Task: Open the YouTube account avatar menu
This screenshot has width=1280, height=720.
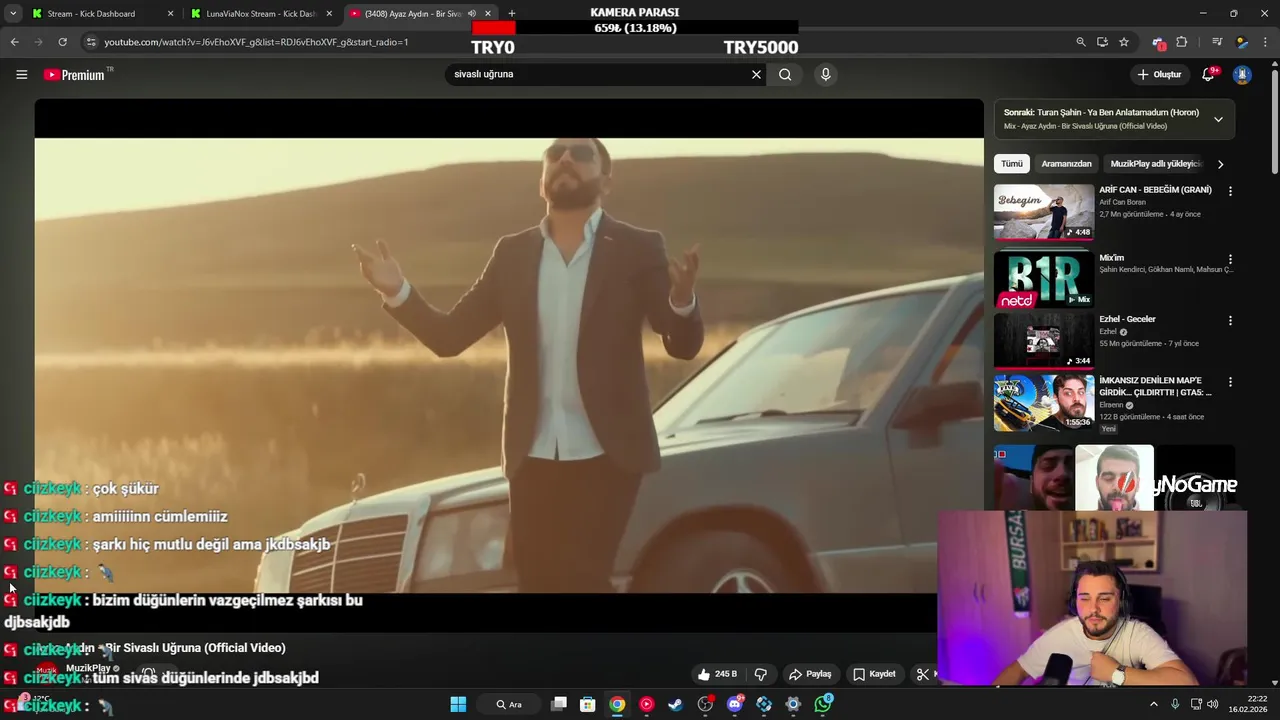Action: 1242,74
